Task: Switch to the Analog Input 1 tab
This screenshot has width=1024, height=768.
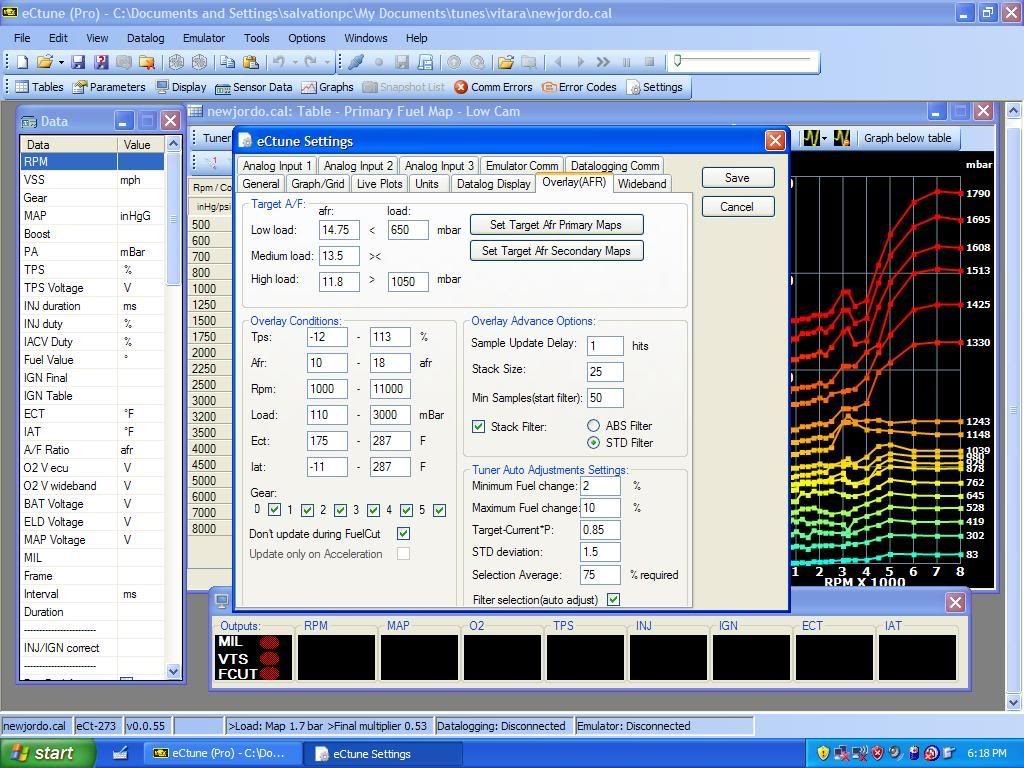Action: point(277,166)
